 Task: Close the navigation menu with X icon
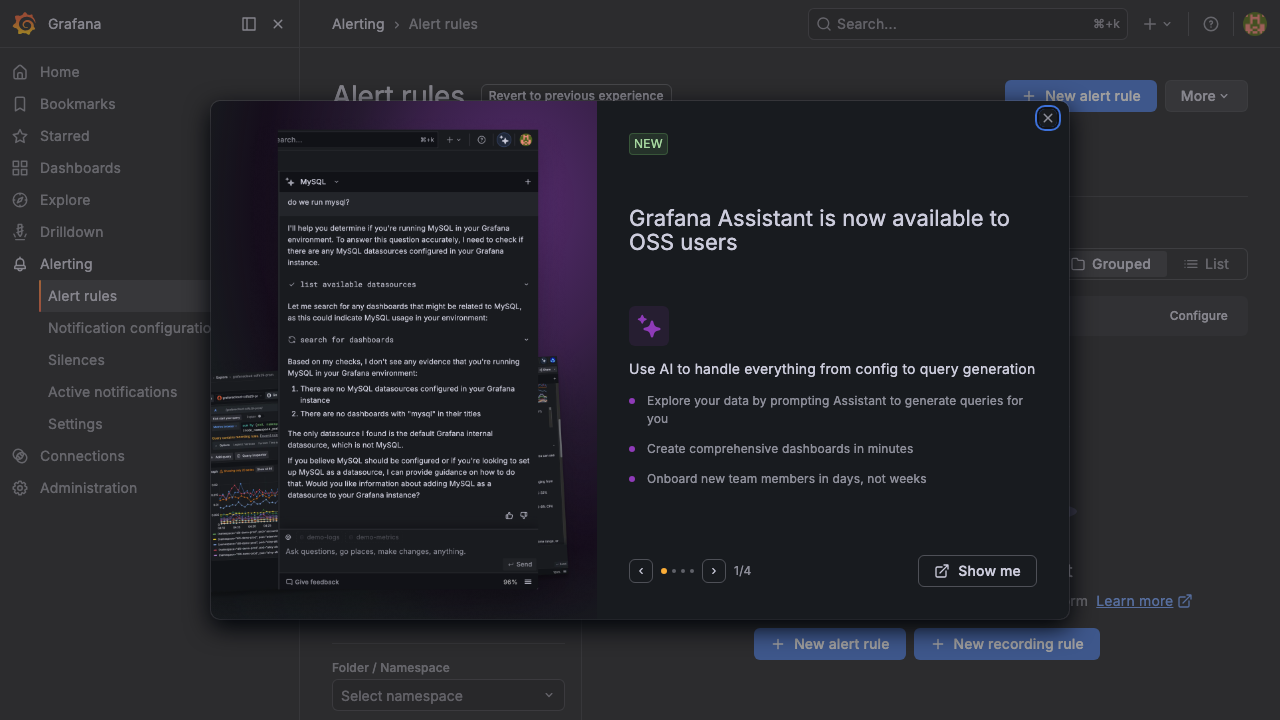coord(278,24)
